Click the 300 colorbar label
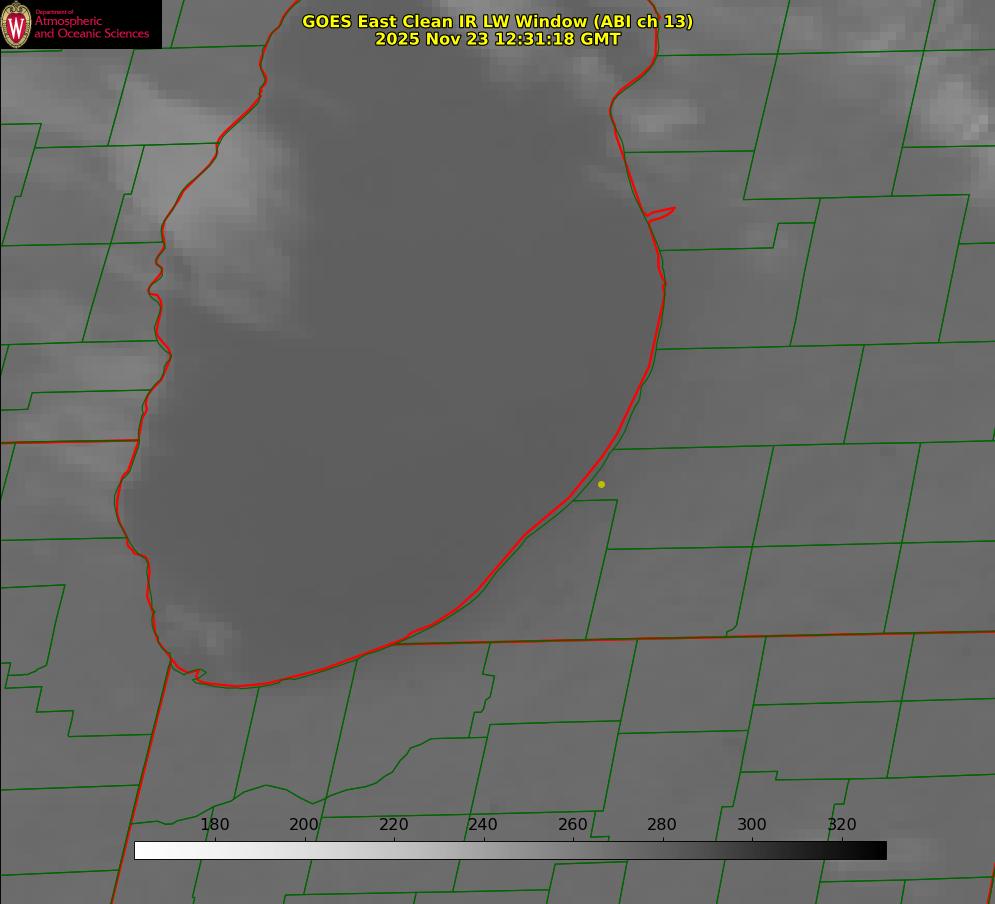Image resolution: width=995 pixels, height=904 pixels. coord(752,825)
